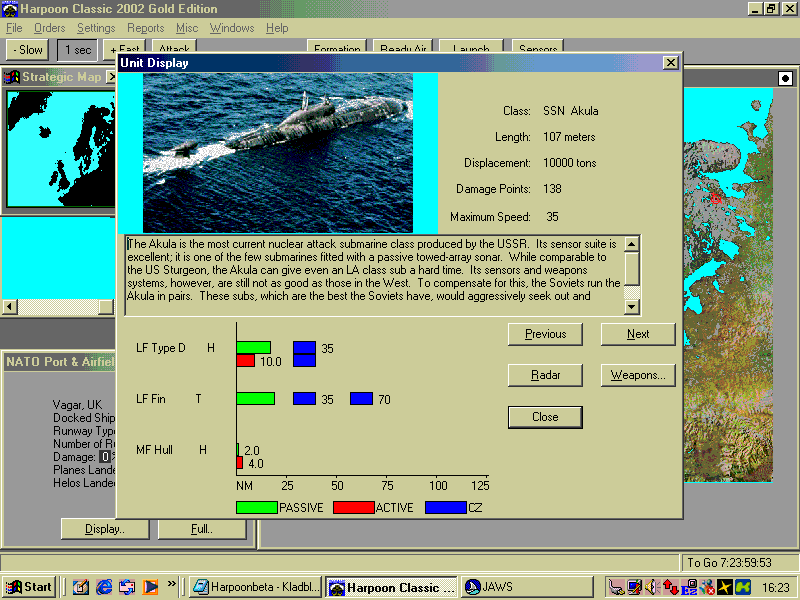Click inside the Akula description text box
Image resolution: width=800 pixels, height=600 pixels.
tap(374, 276)
